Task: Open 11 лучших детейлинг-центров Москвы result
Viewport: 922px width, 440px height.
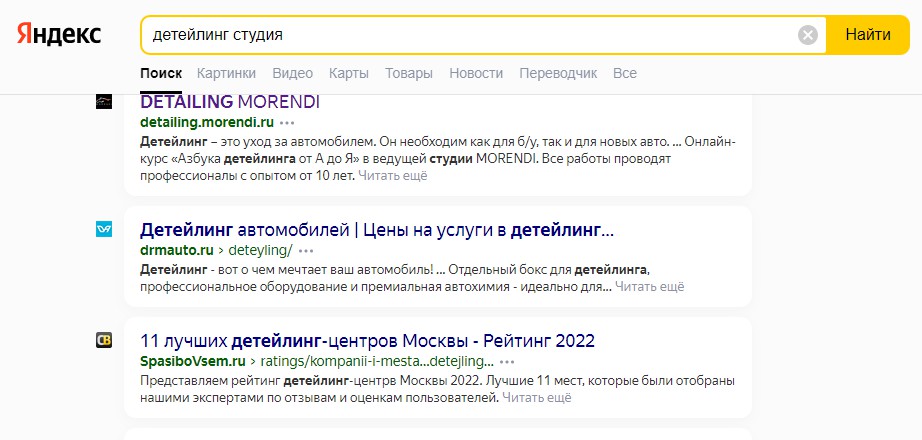Action: [368, 341]
